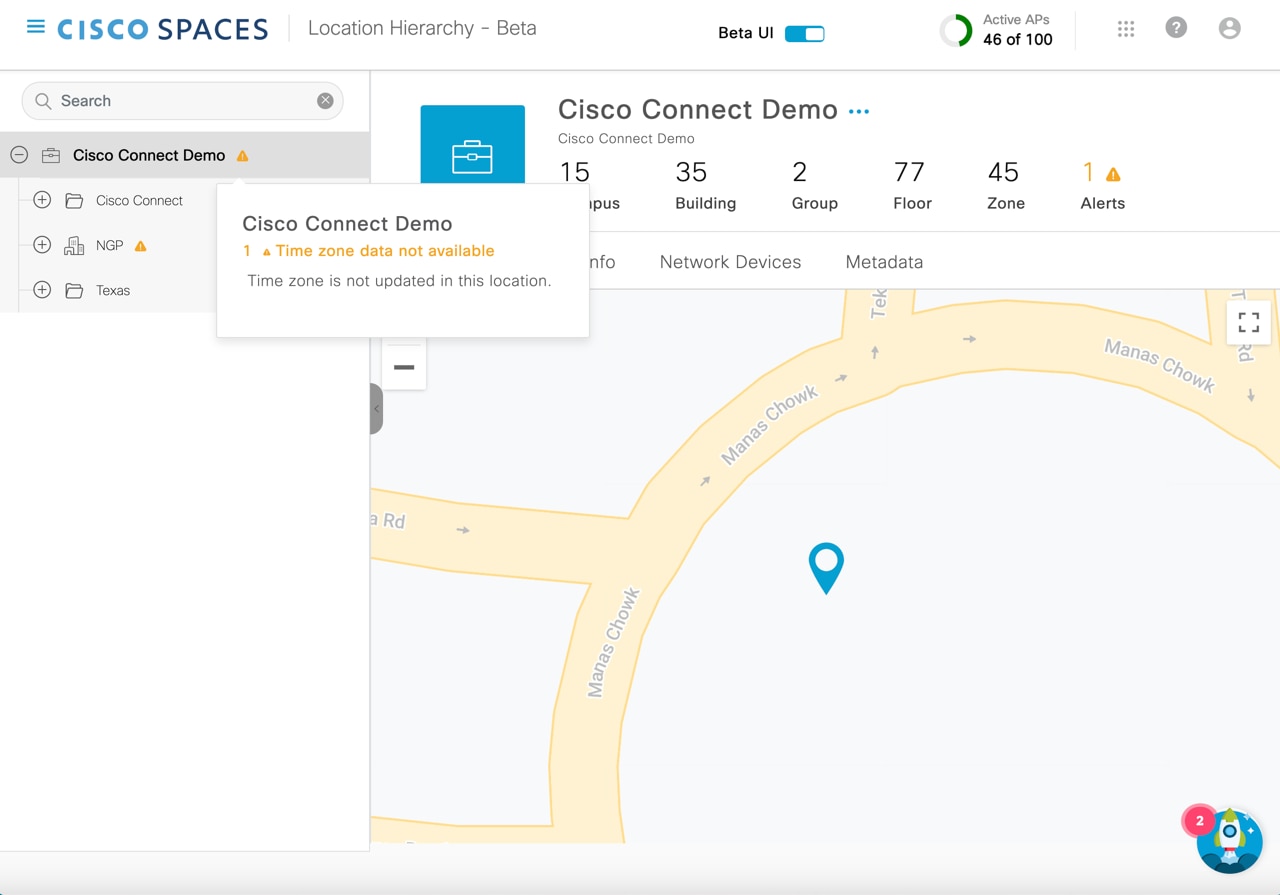
Task: Click into the Search field
Action: tap(183, 101)
